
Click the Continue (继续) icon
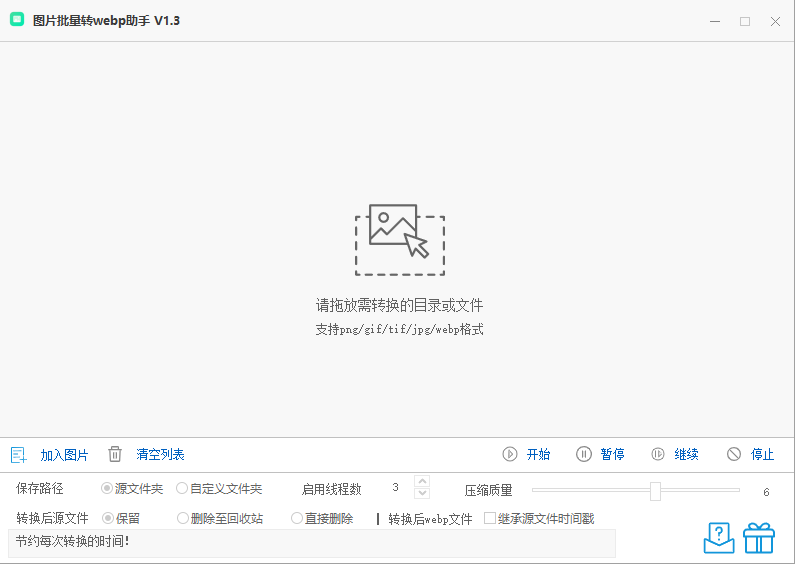[658, 454]
